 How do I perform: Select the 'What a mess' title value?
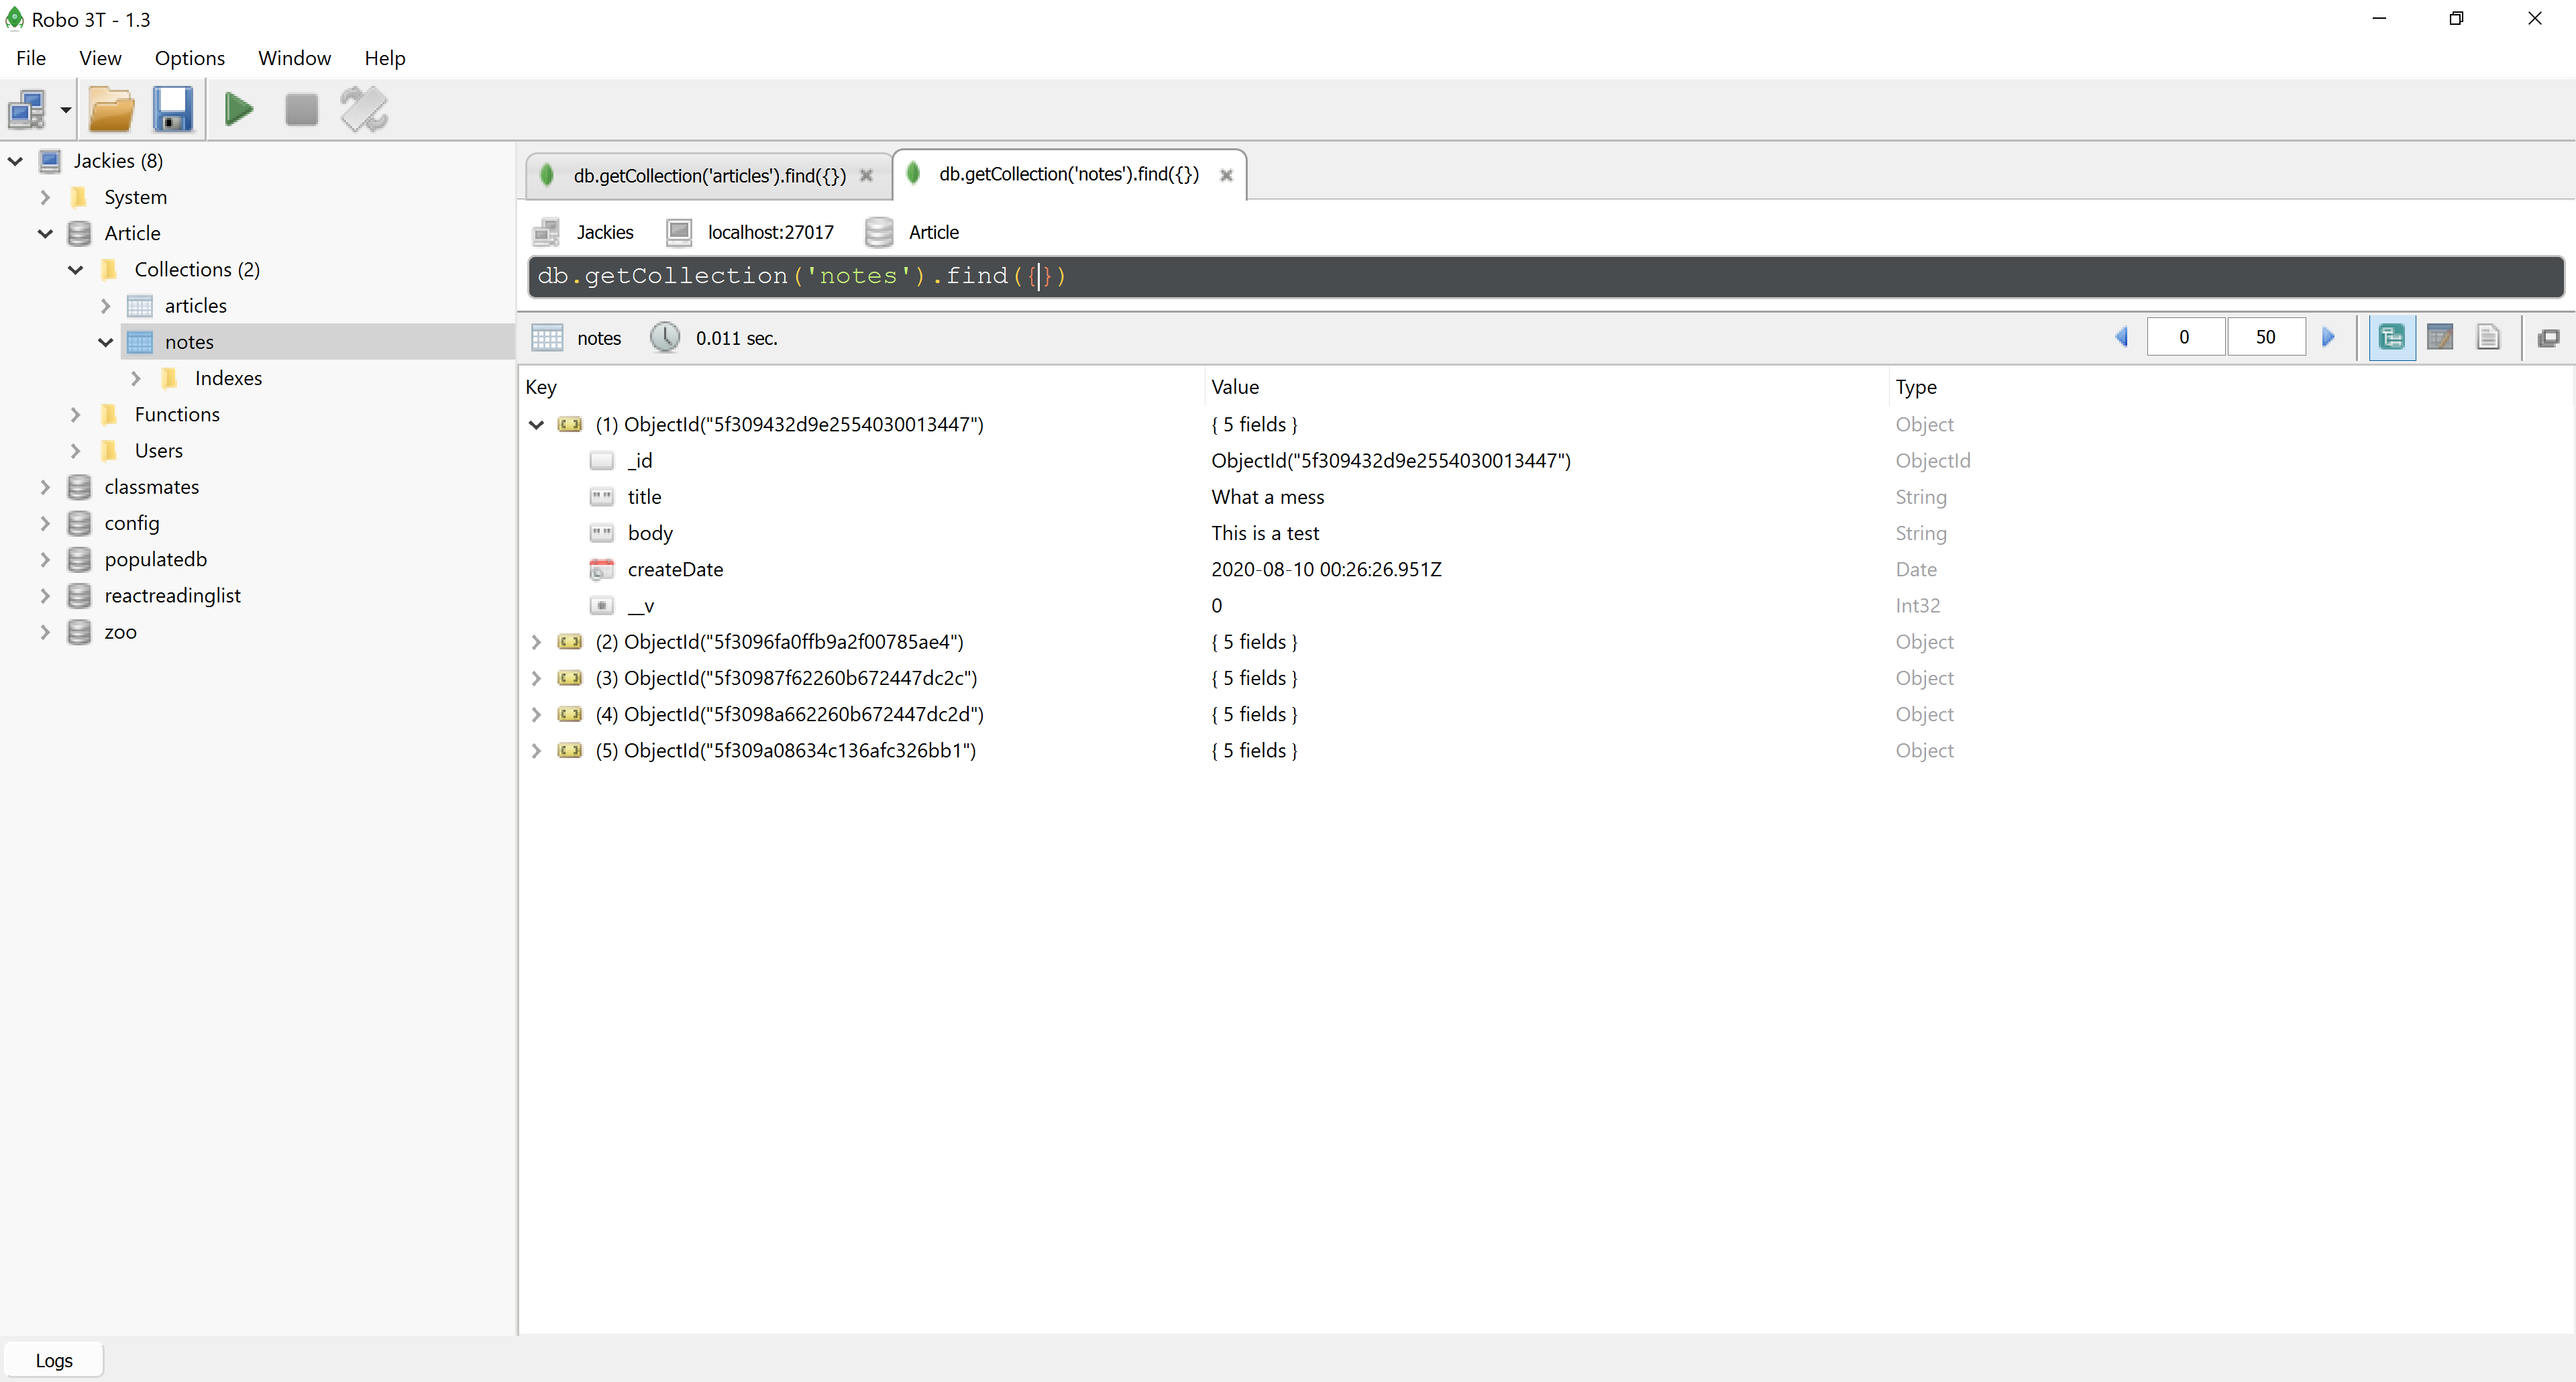(x=1267, y=497)
